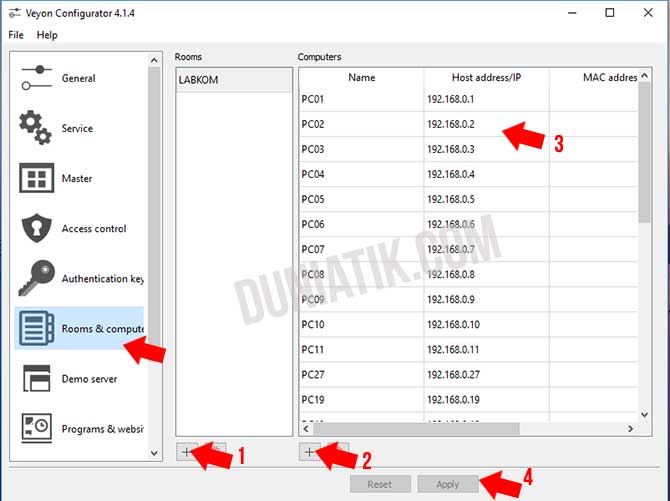The height and width of the screenshot is (501, 670).
Task: Maximize the Veyon Configurator window
Action: pos(610,13)
